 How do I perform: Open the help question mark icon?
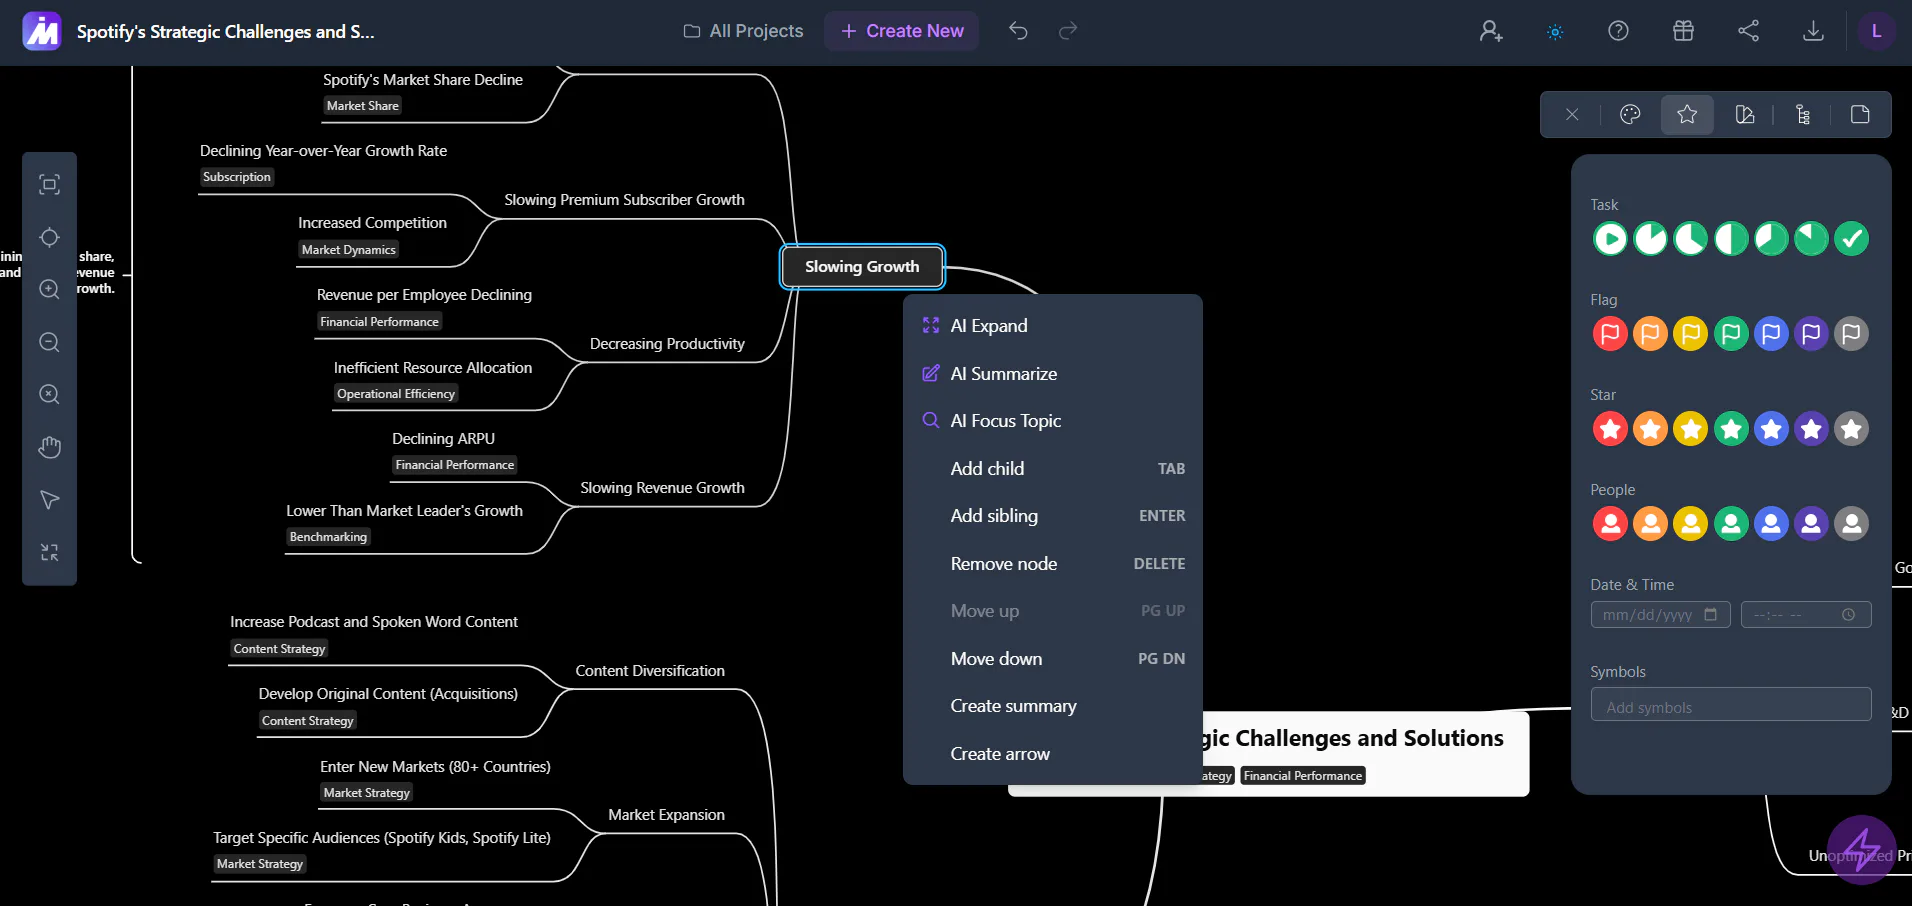[1618, 31]
